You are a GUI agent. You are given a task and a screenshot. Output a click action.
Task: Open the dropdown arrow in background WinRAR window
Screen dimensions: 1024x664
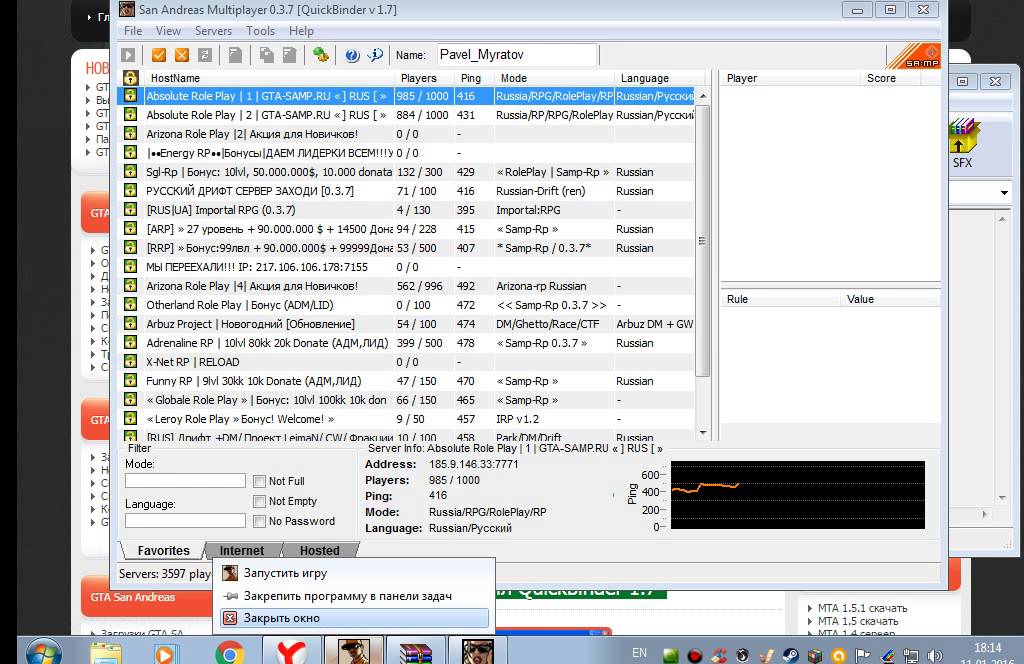1004,193
